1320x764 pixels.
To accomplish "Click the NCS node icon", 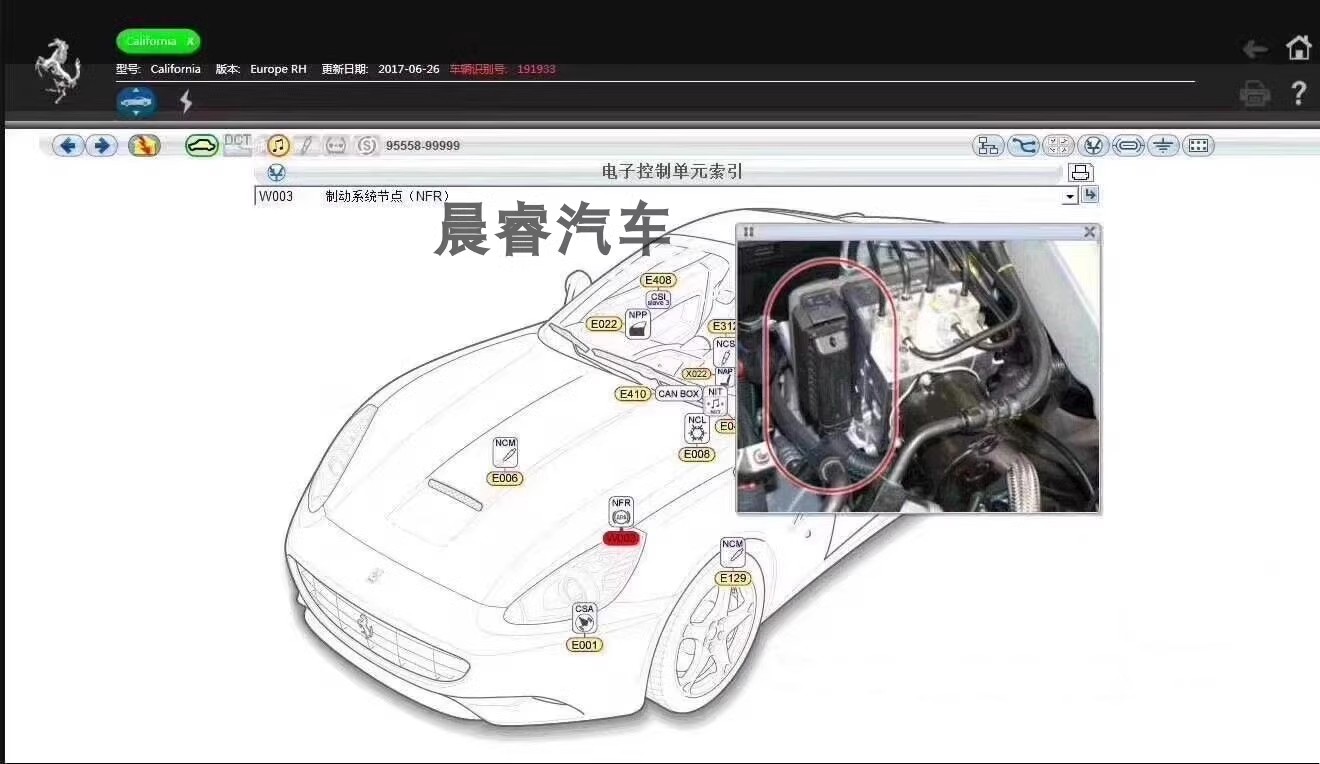I will 725,352.
